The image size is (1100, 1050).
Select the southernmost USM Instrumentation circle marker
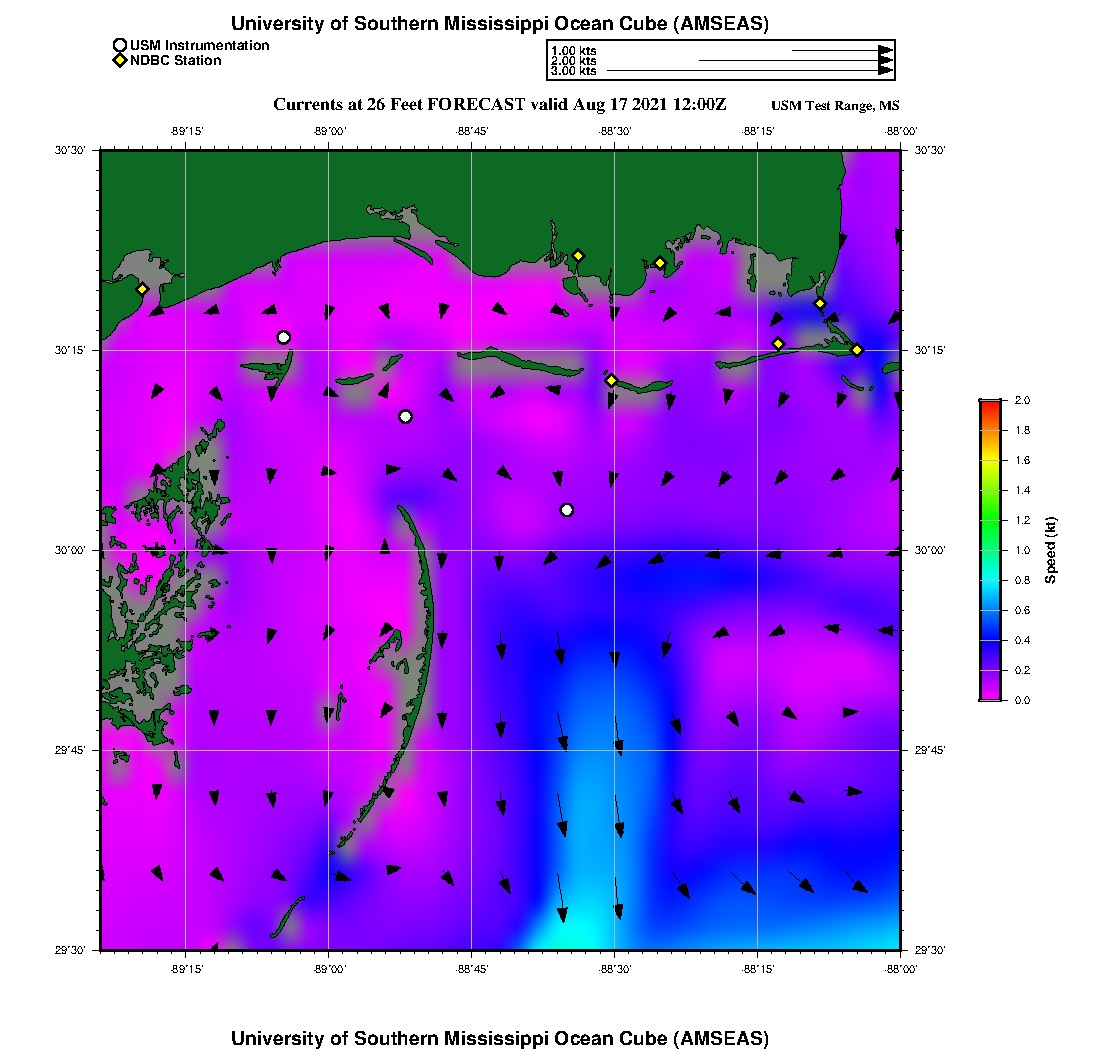click(x=567, y=510)
